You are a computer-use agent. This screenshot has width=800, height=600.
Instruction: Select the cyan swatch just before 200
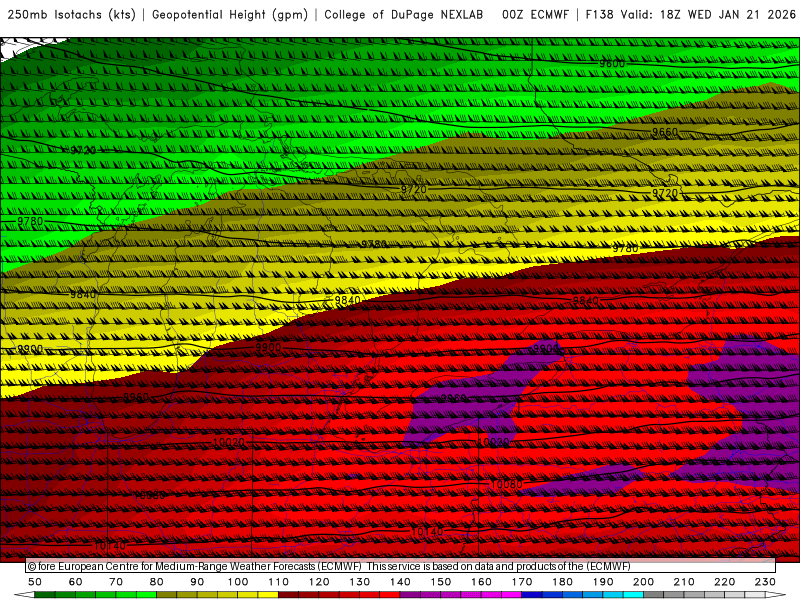[x=634, y=595]
